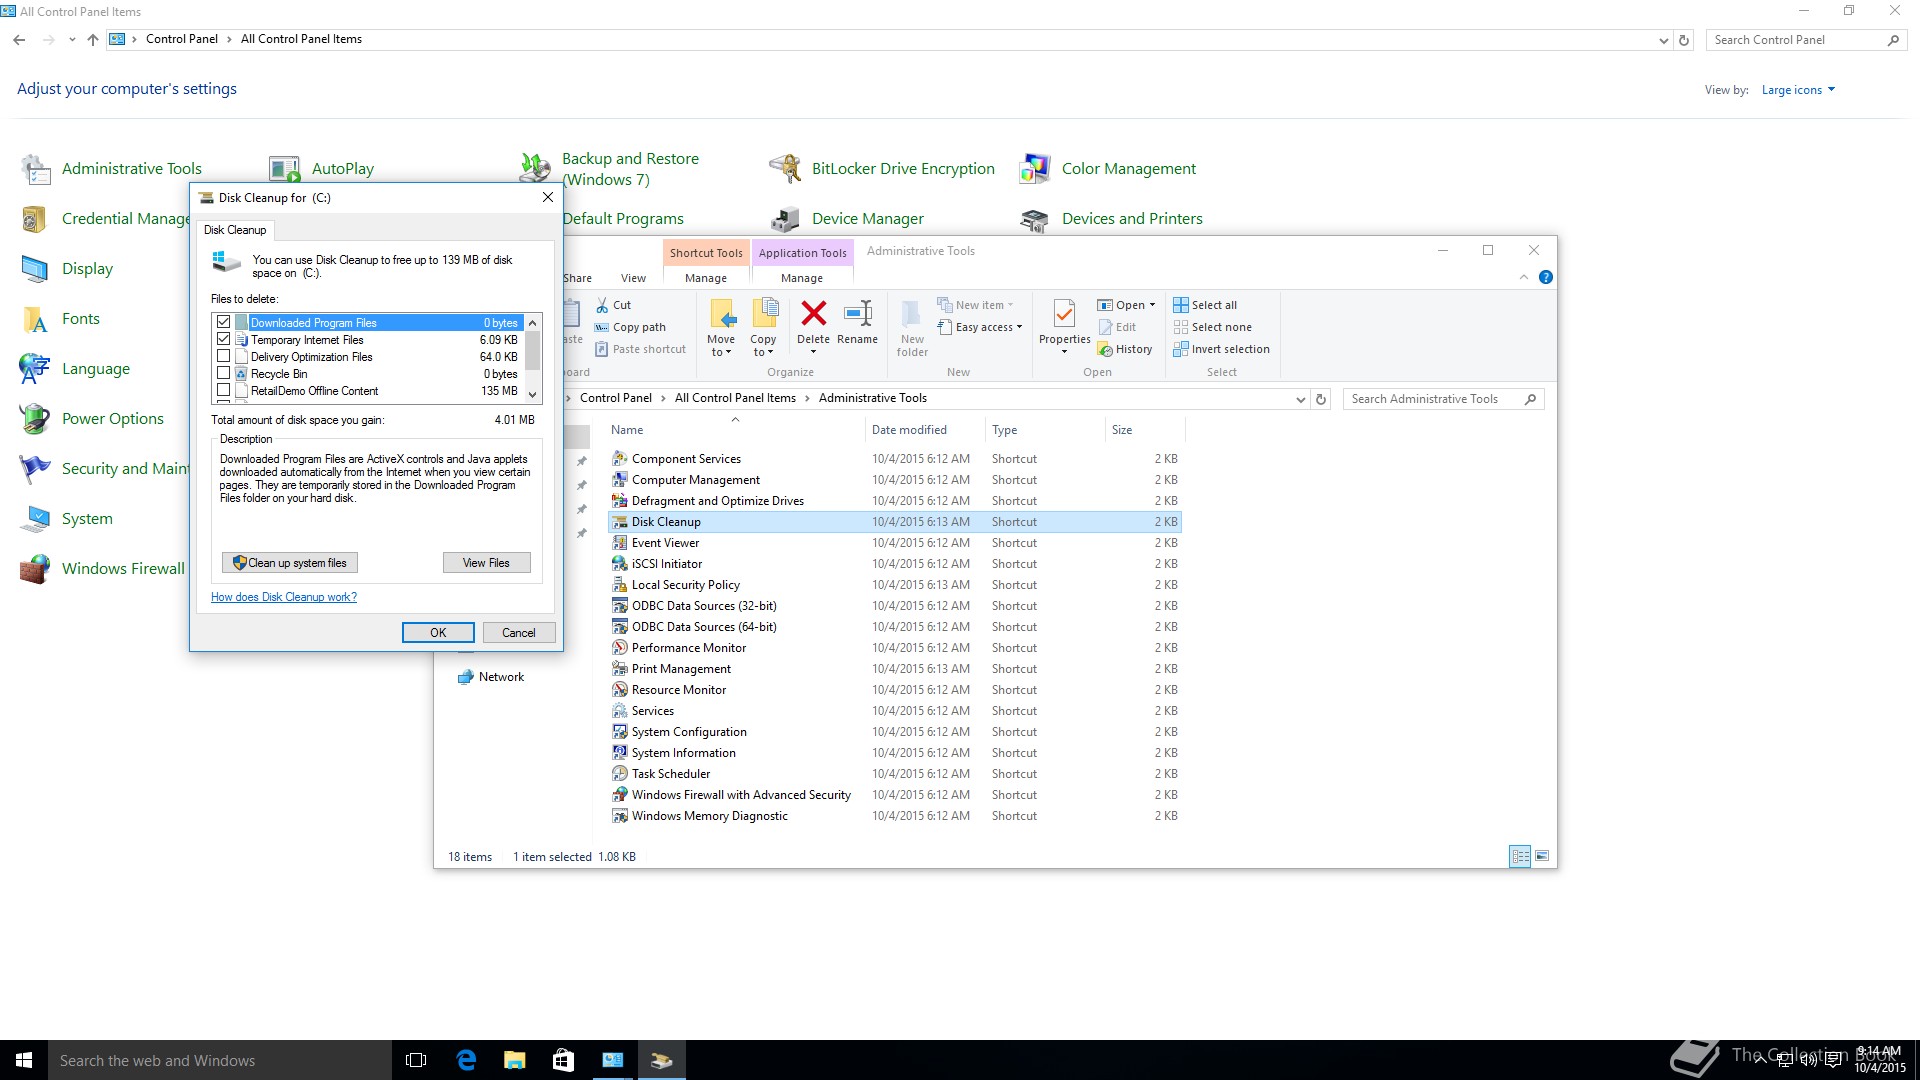Uncheck Downloaded Program Files checkbox
1920x1080 pixels.
tap(224, 322)
